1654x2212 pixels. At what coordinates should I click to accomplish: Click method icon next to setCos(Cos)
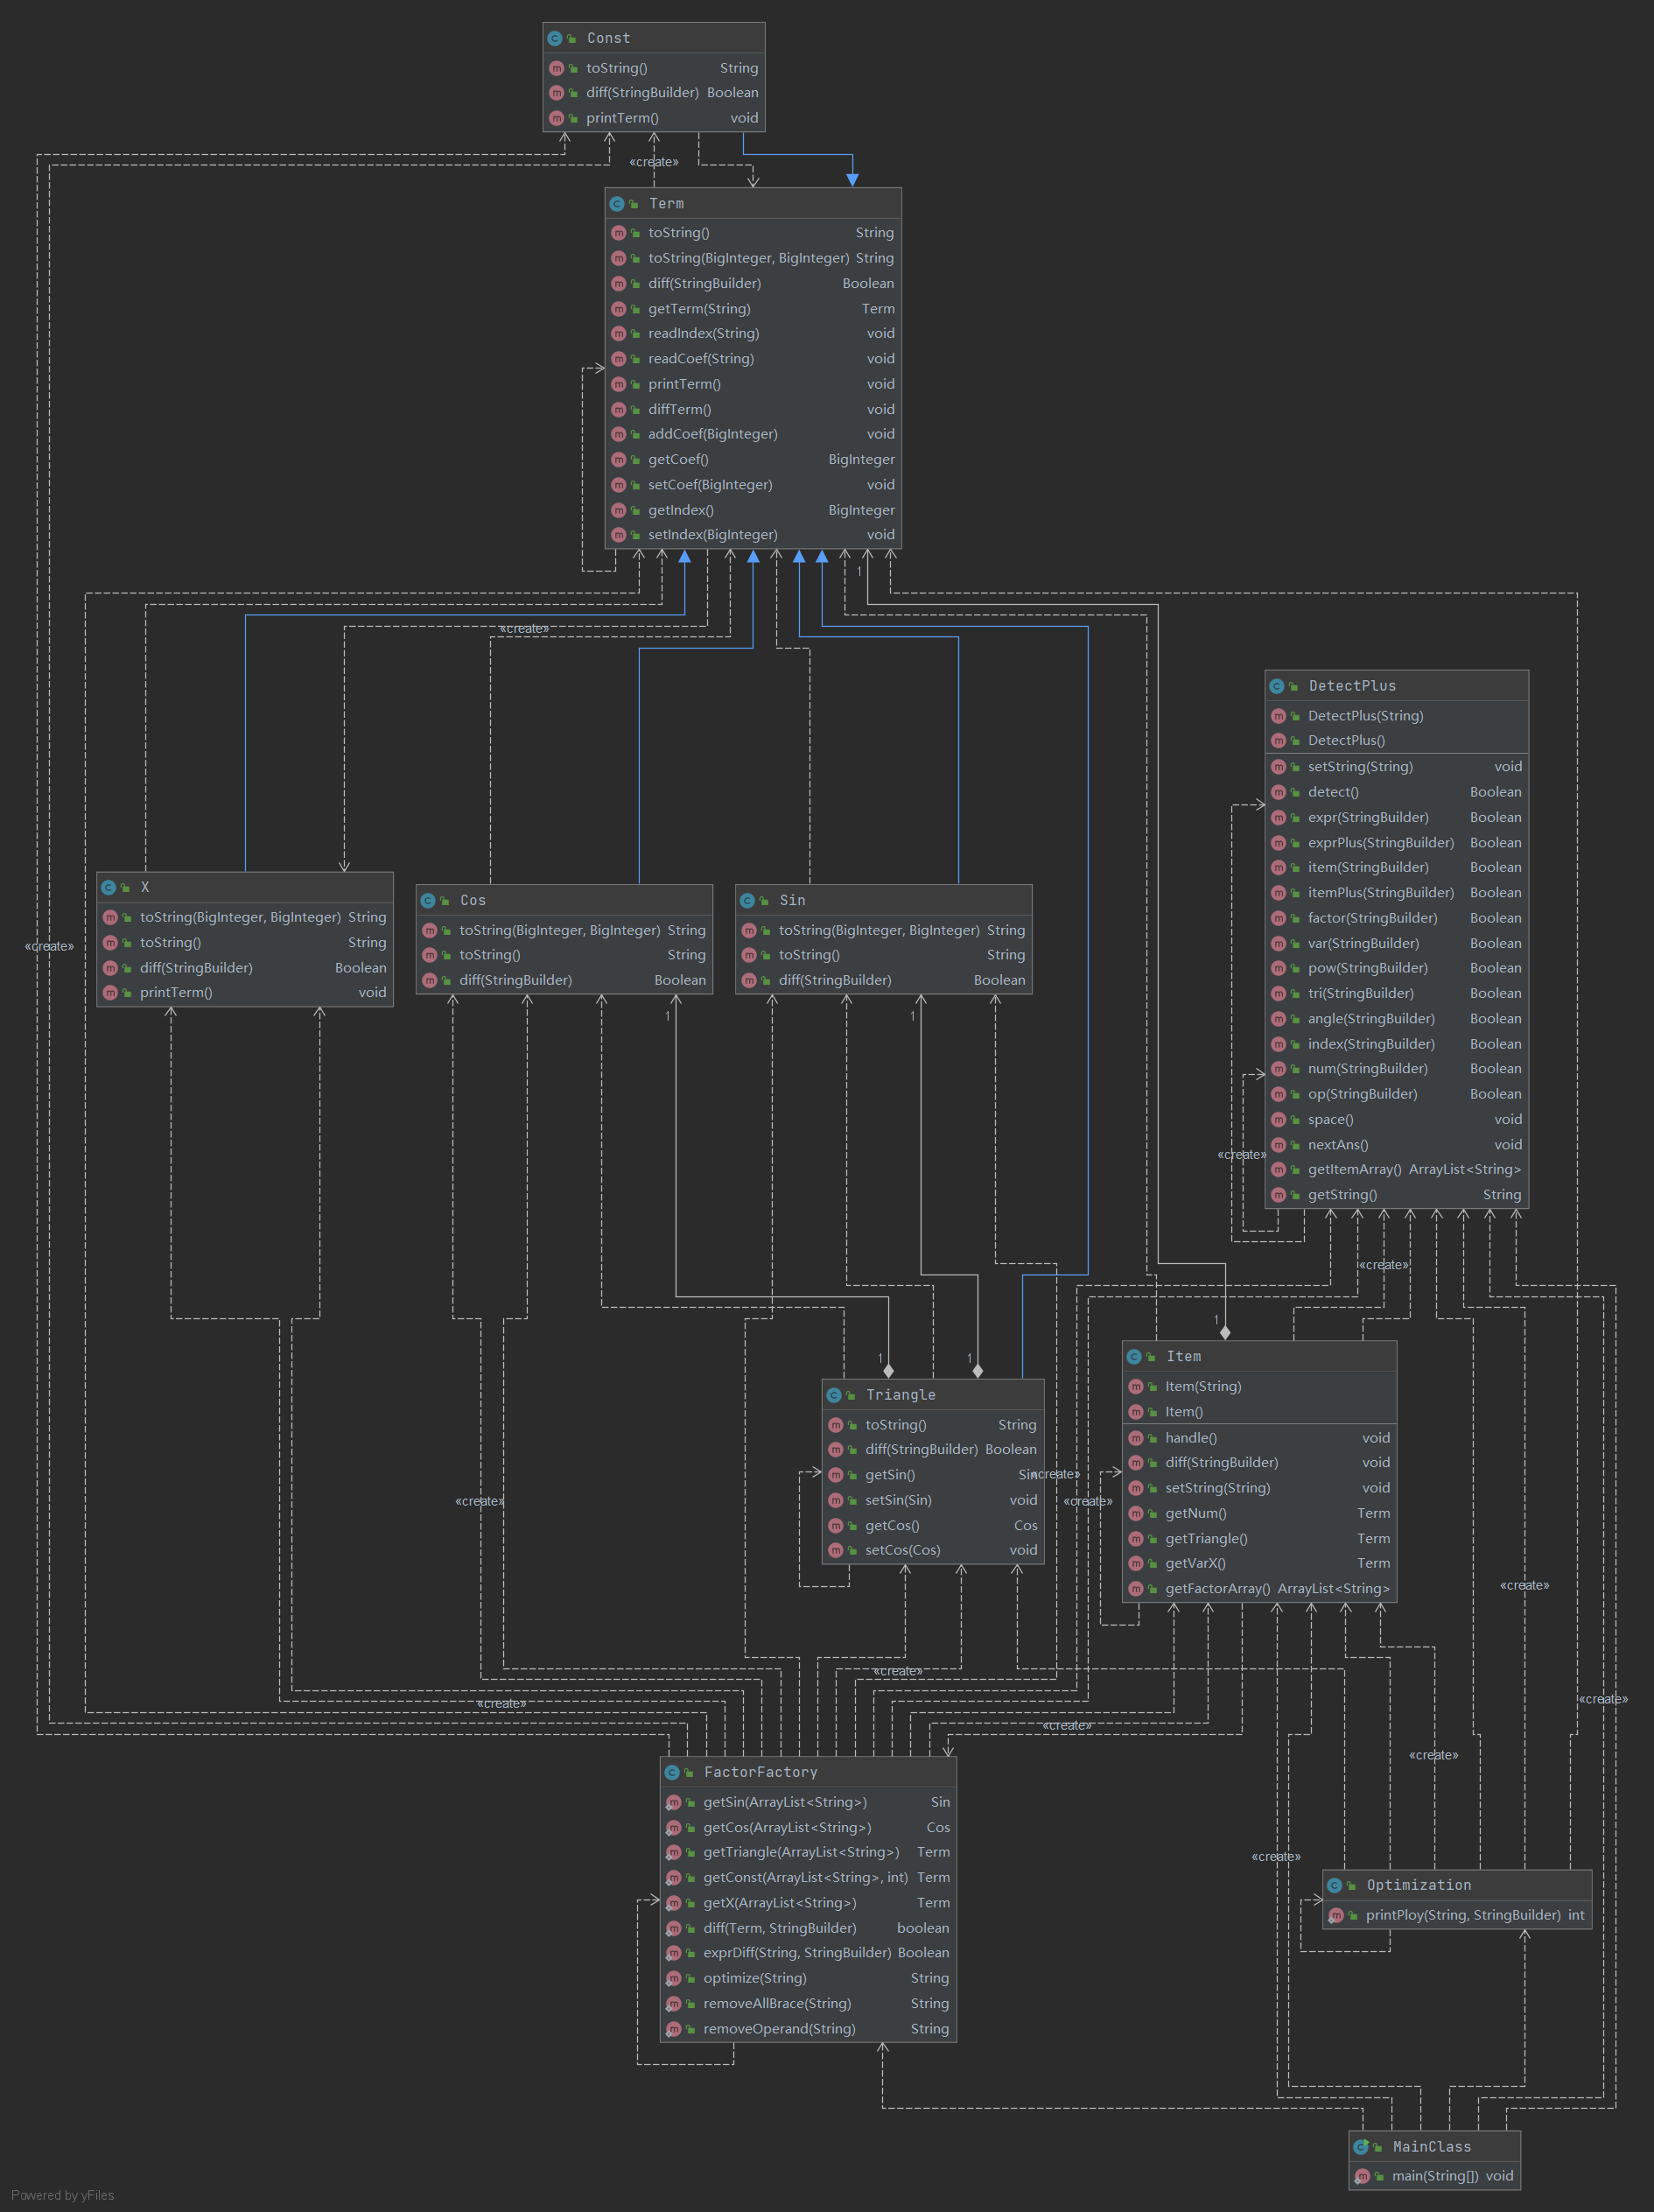point(836,1550)
